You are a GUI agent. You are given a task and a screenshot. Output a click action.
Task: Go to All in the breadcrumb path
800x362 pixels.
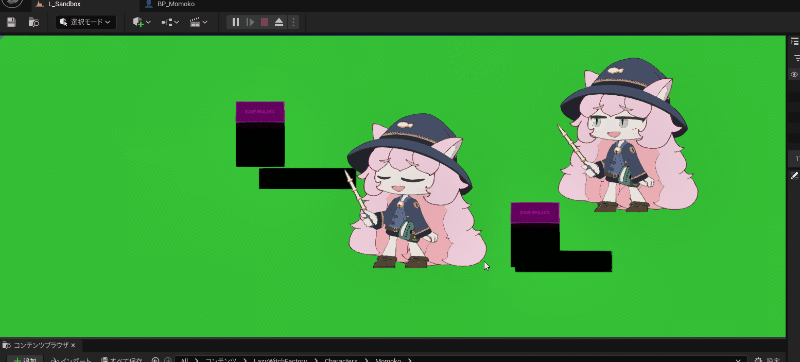click(x=185, y=360)
